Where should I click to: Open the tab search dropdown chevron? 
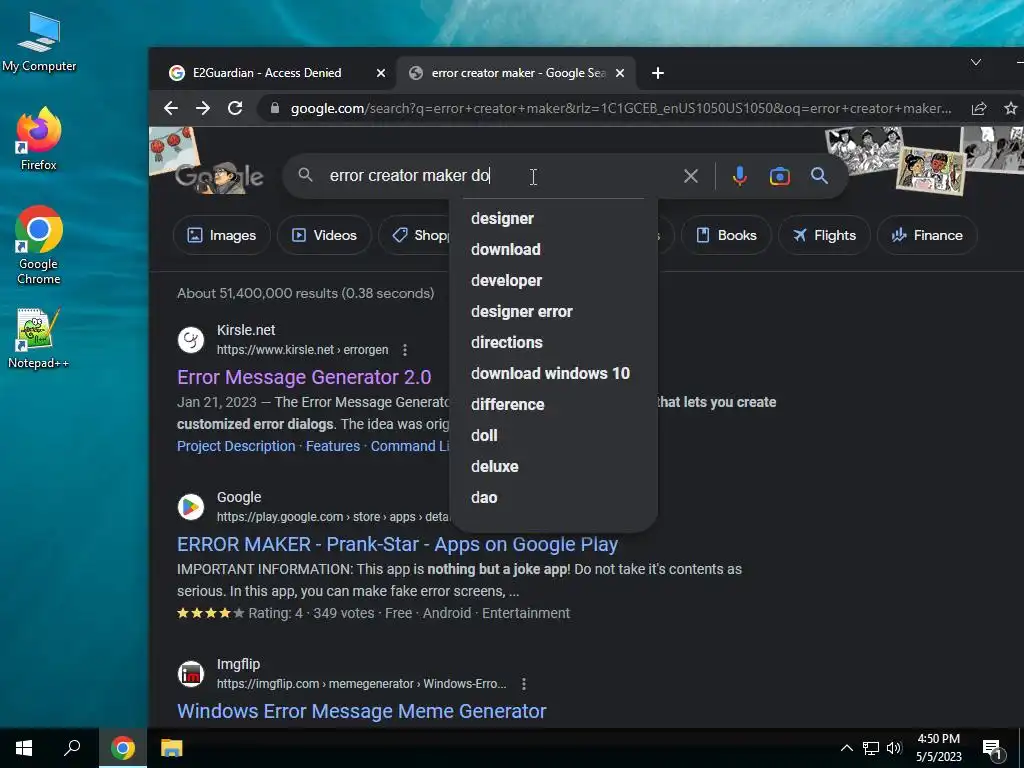click(x=976, y=63)
